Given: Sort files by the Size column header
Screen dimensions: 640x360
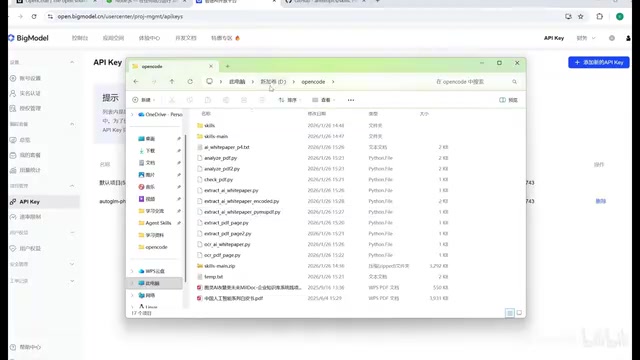Looking at the screenshot, I should pyautogui.click(x=424, y=114).
